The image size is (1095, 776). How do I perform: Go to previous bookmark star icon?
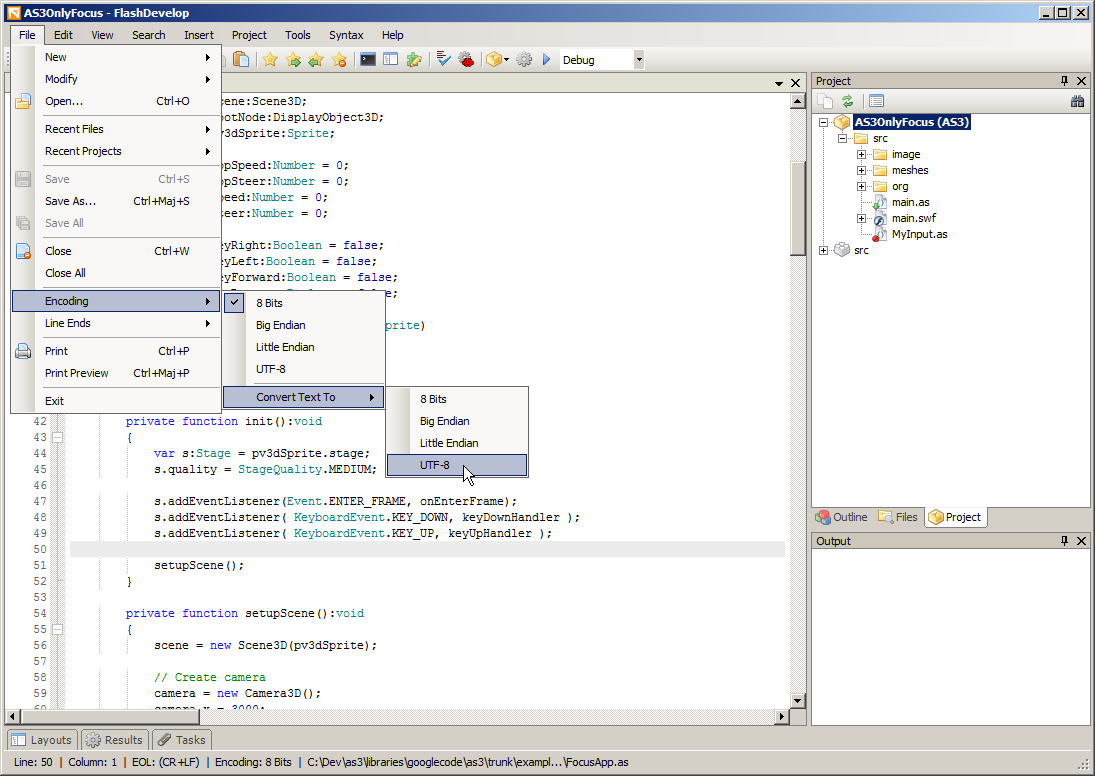point(316,60)
